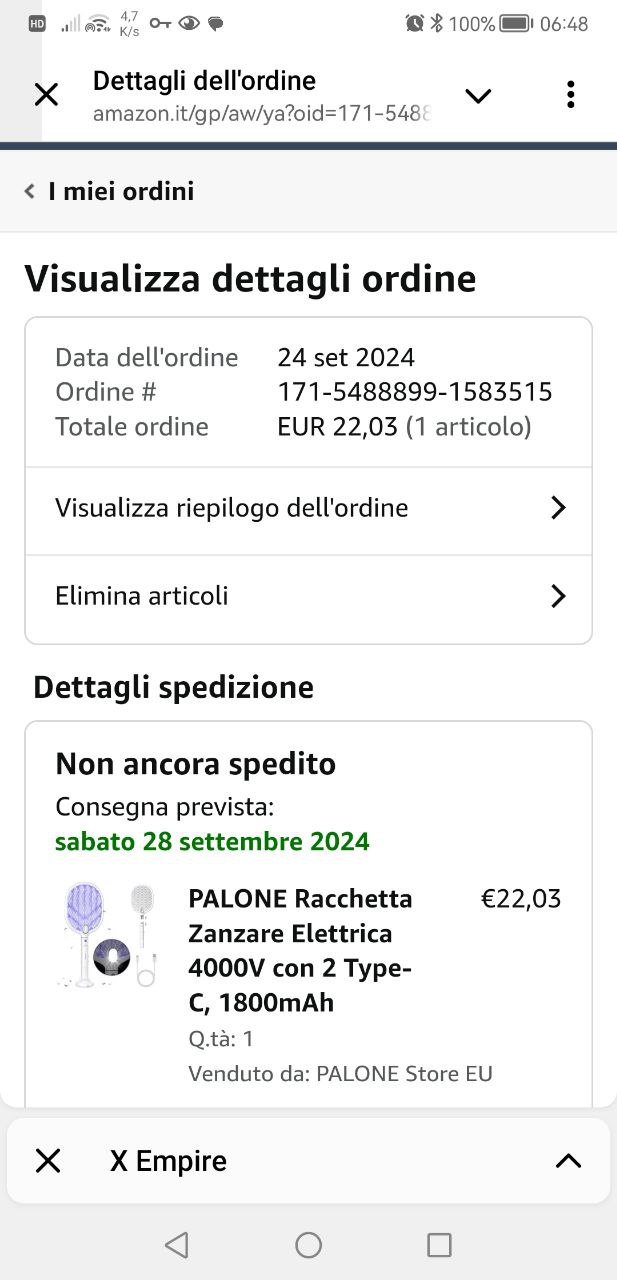Open the three-dot browser menu
Image resolution: width=617 pixels, height=1280 pixels.
pyautogui.click(x=570, y=95)
